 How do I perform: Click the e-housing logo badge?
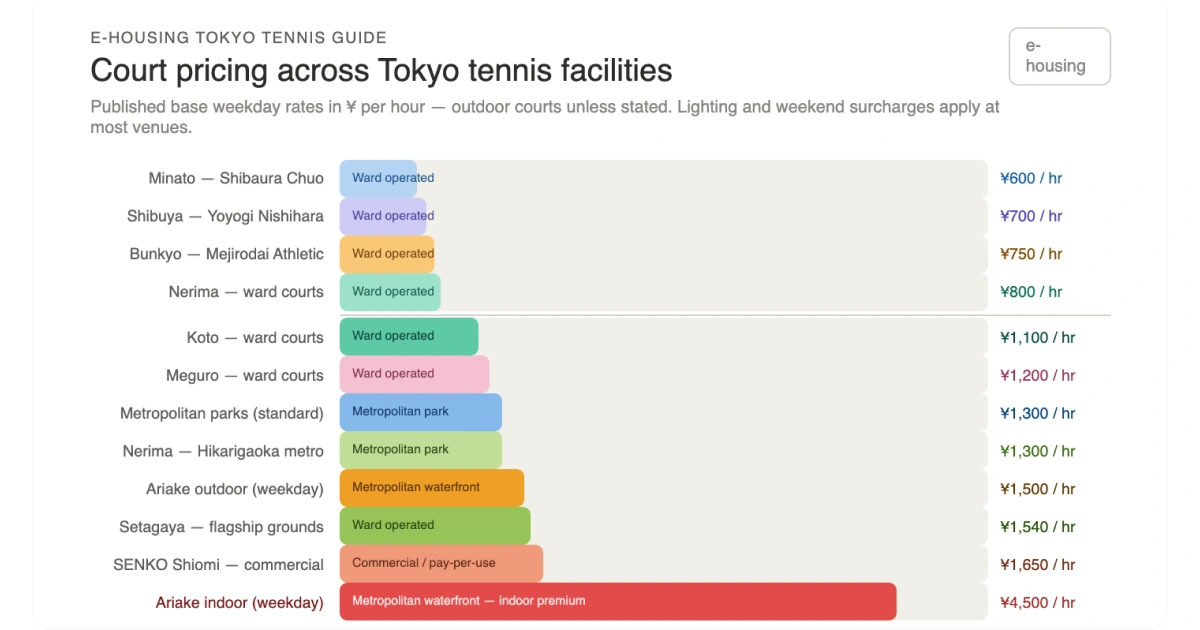1059,56
